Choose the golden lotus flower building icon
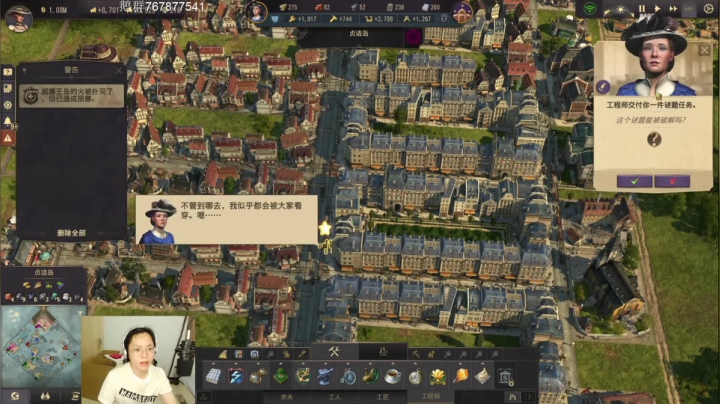720x404 pixels. pyautogui.click(x=438, y=376)
